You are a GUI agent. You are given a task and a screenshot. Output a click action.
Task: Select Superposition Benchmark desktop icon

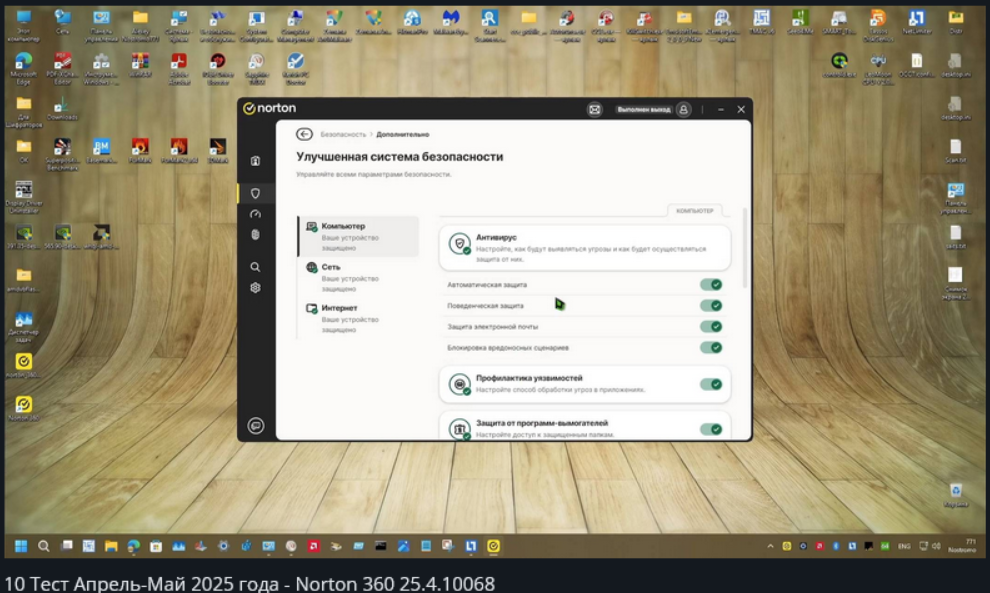pyautogui.click(x=62, y=154)
